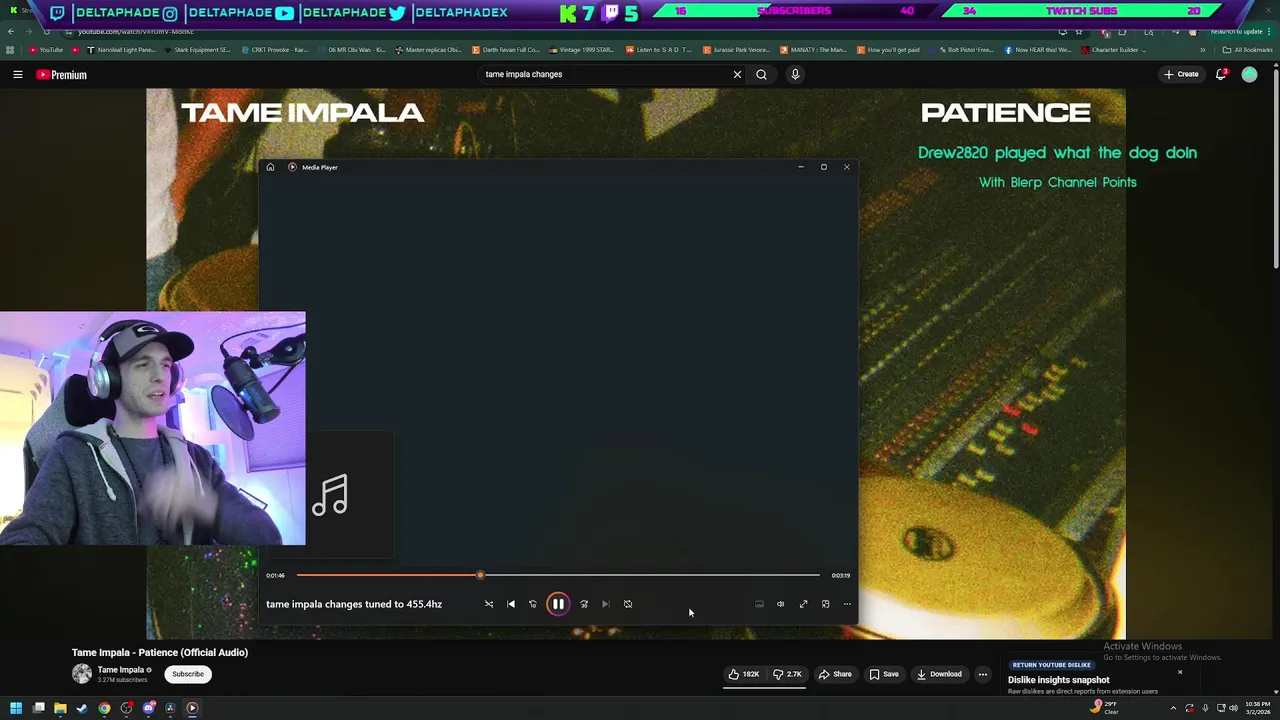Open Google Chrome from the taskbar

(104, 708)
